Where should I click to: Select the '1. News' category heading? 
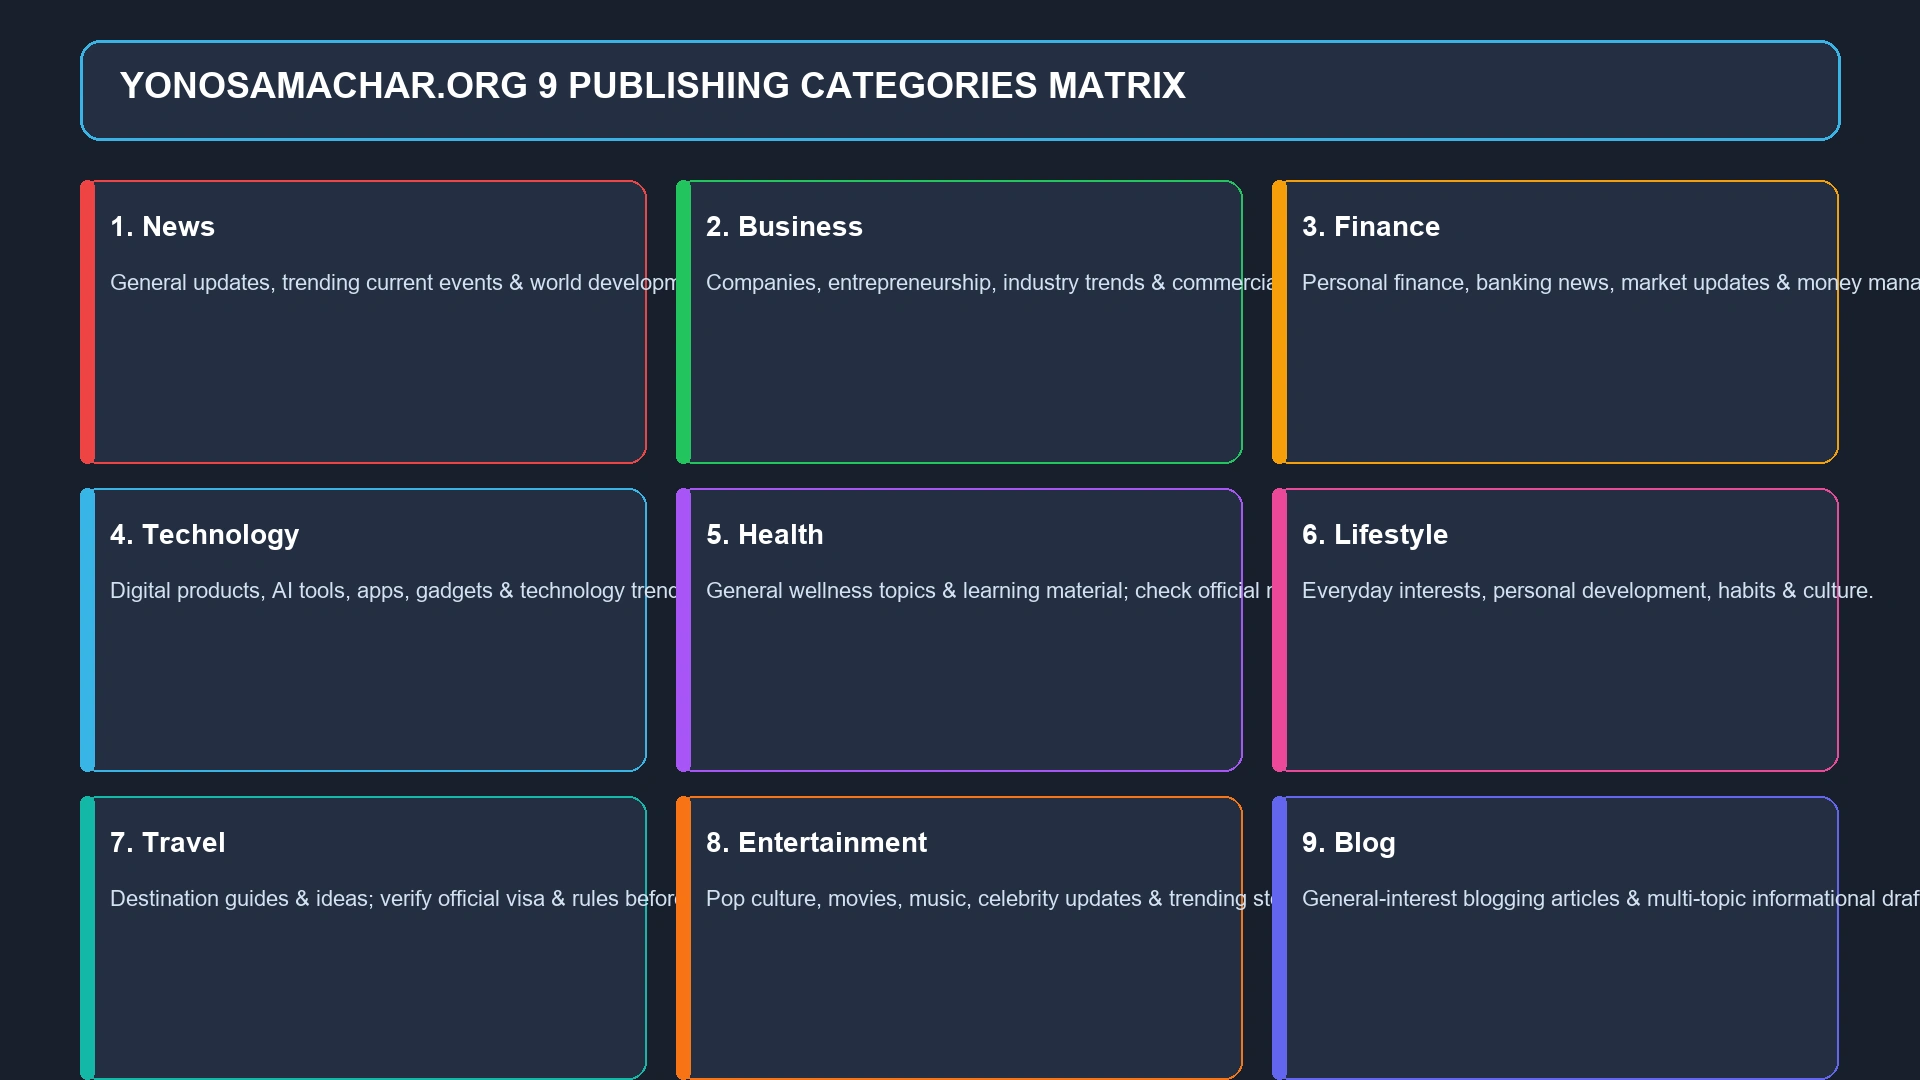point(162,227)
